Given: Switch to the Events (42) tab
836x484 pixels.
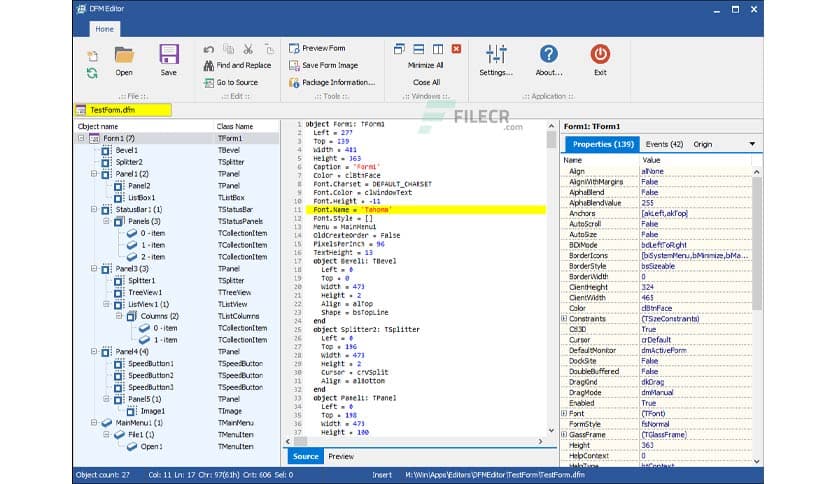Looking at the screenshot, I should click(664, 144).
